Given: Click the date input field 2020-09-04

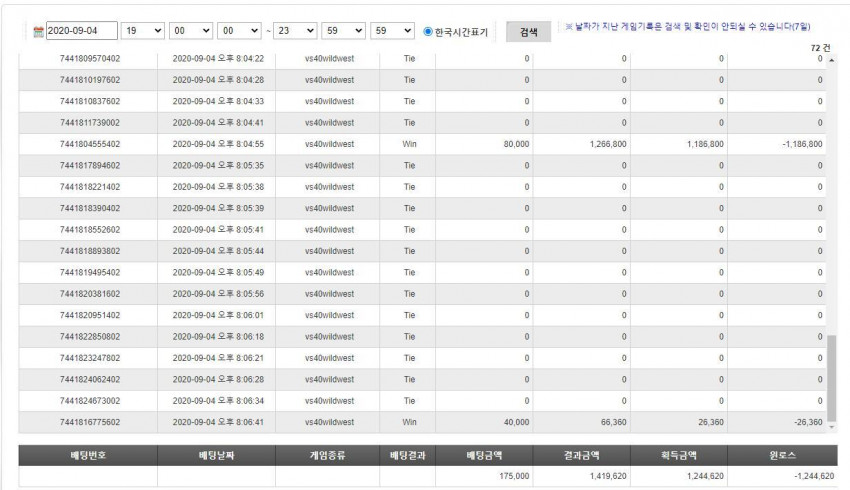Looking at the screenshot, I should tap(82, 31).
